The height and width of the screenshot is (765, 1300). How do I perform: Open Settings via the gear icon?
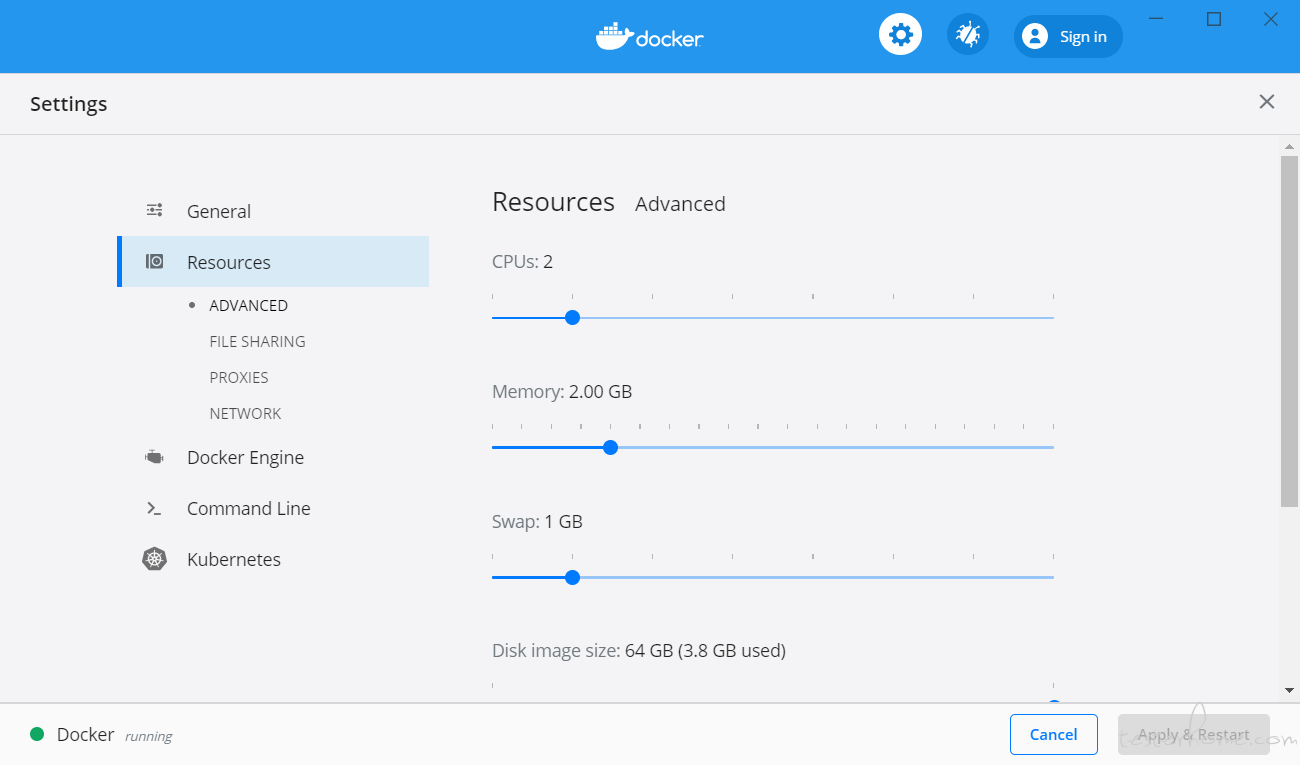click(x=900, y=35)
